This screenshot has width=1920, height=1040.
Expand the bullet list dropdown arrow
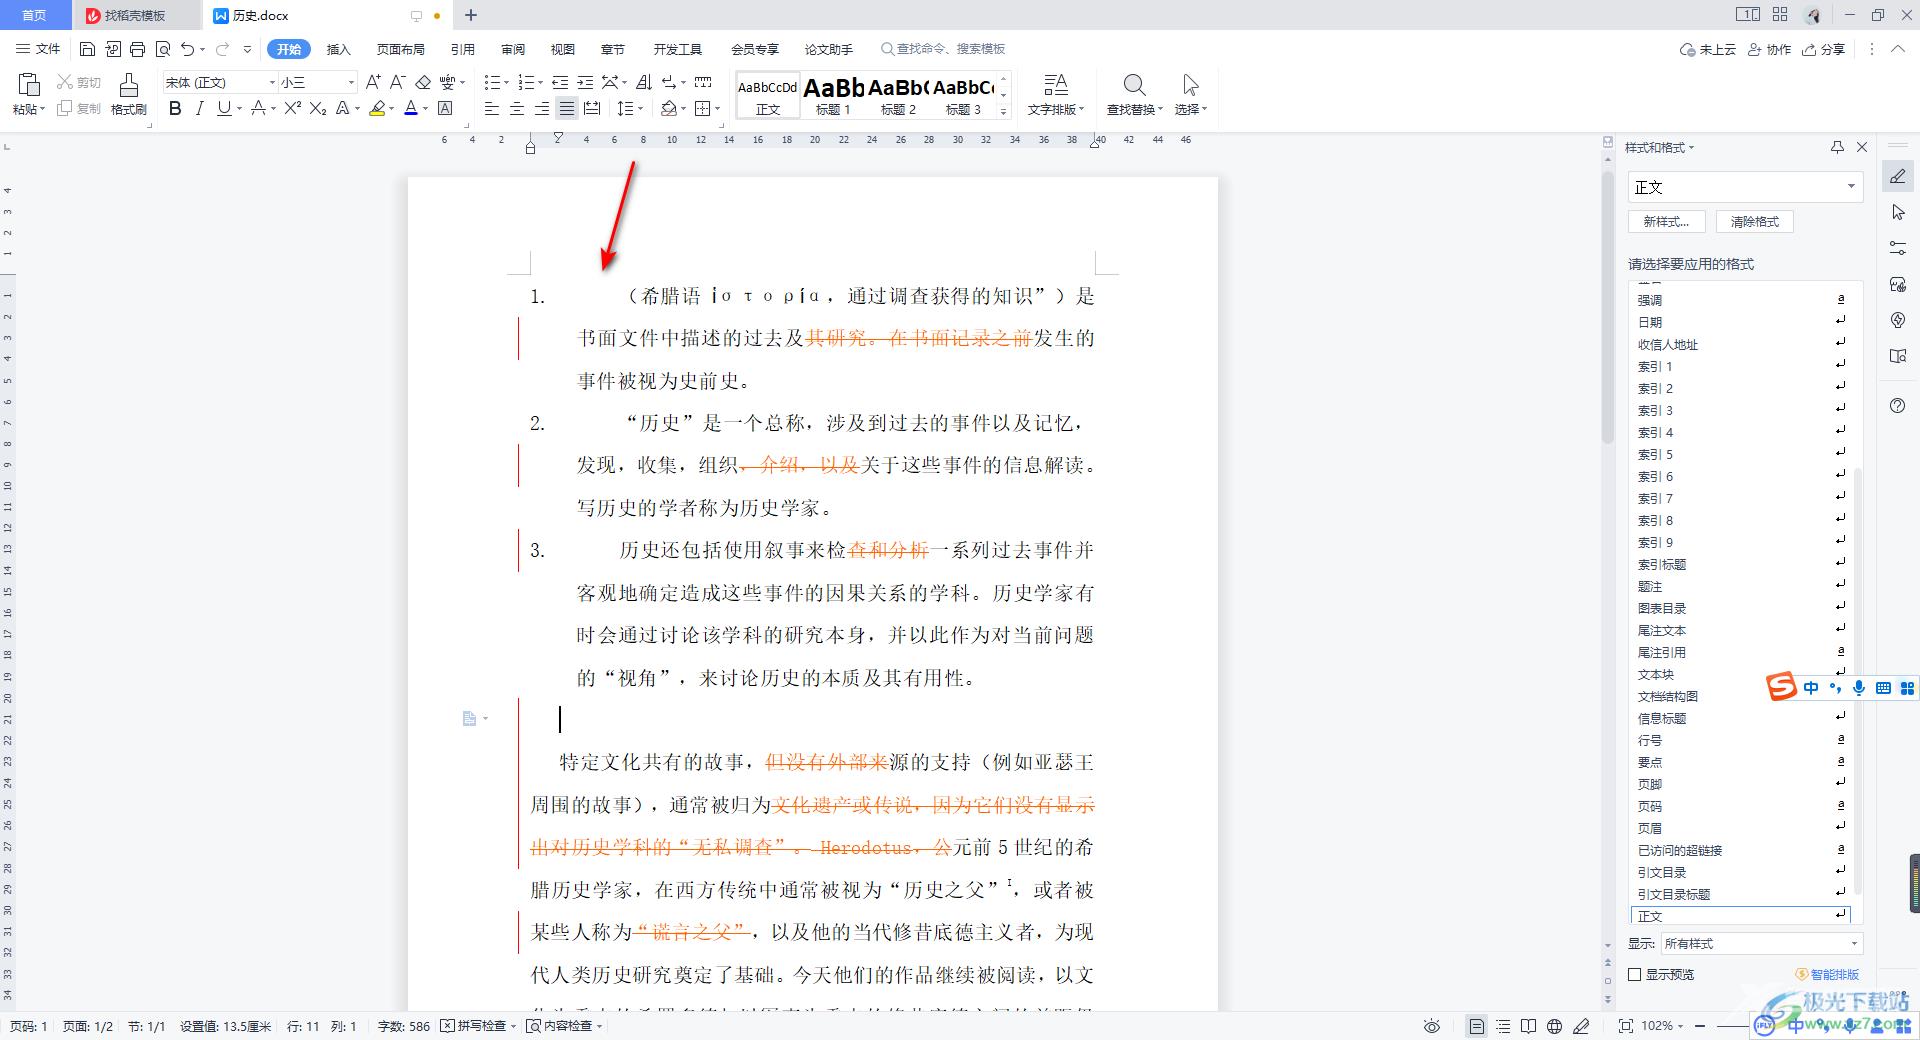click(507, 82)
